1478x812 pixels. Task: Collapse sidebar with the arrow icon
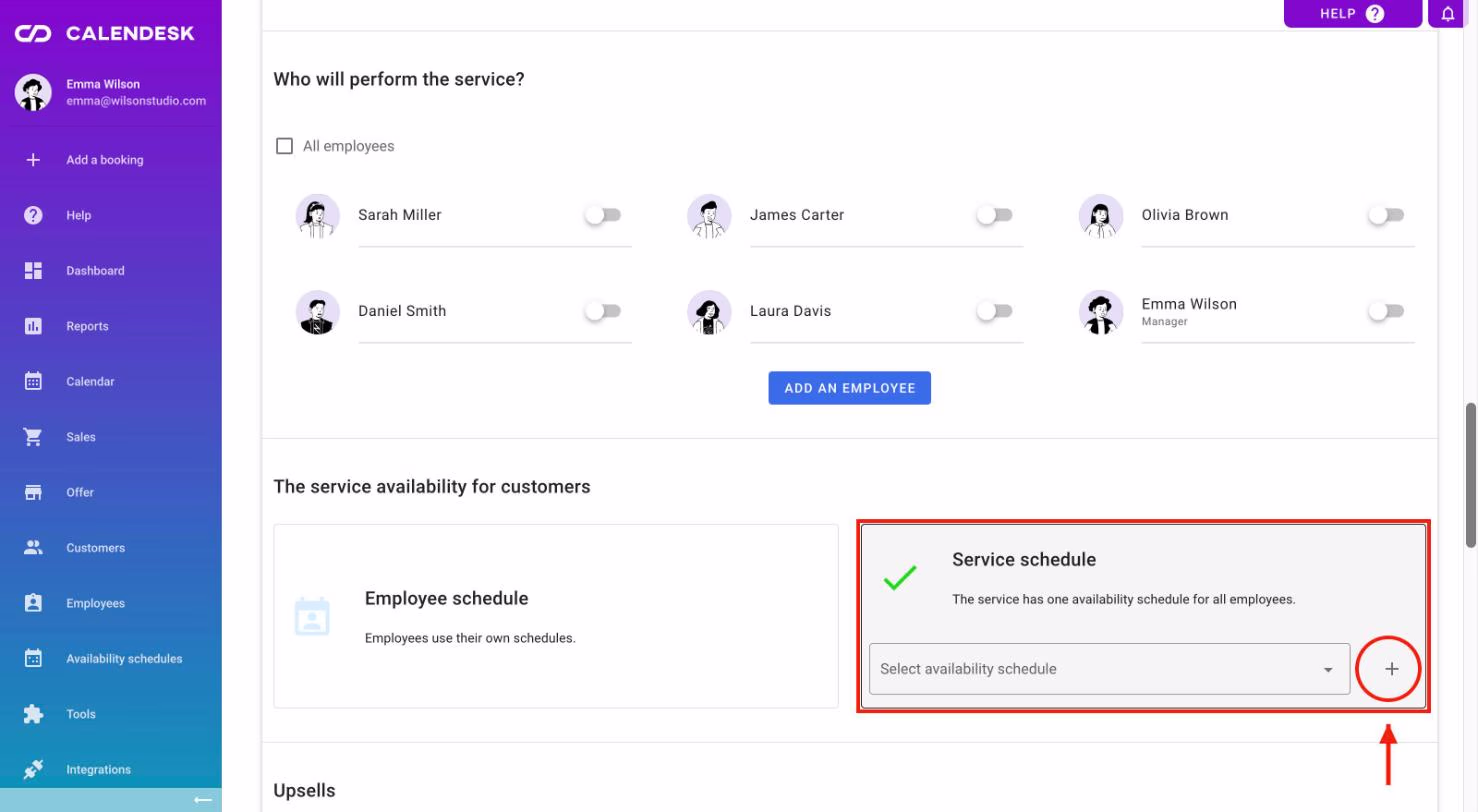click(x=203, y=800)
